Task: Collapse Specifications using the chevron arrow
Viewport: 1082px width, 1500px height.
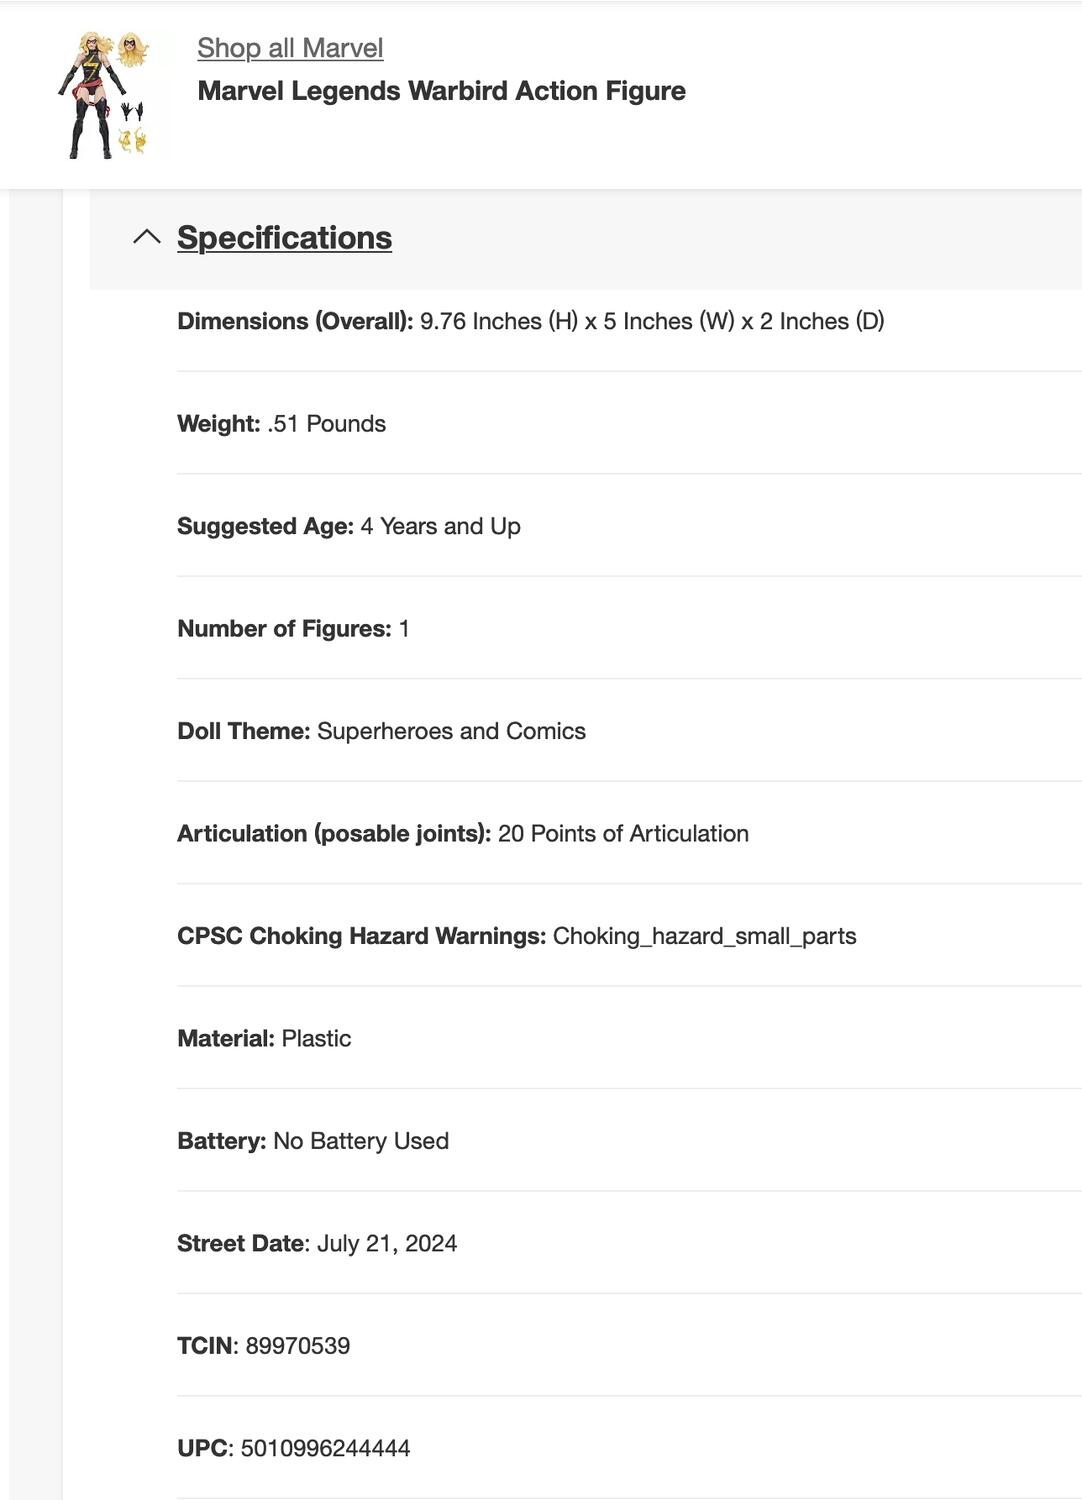Action: [x=147, y=237]
